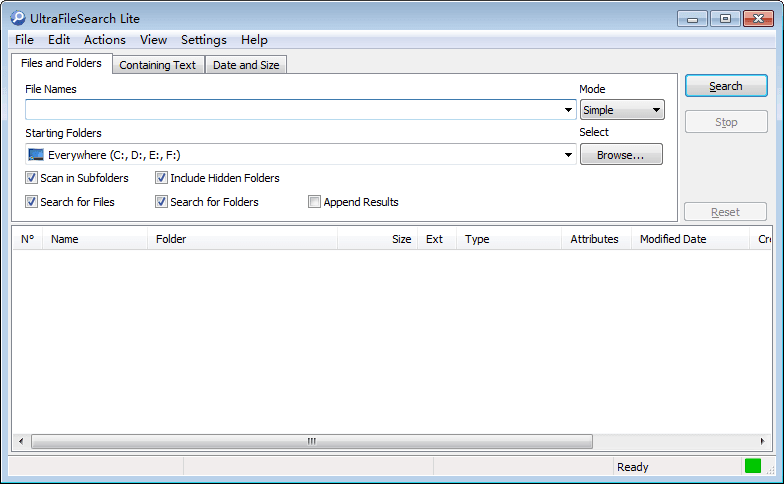The height and width of the screenshot is (484, 784).
Task: Disable Include Hidden Folders option
Action: pos(162,178)
